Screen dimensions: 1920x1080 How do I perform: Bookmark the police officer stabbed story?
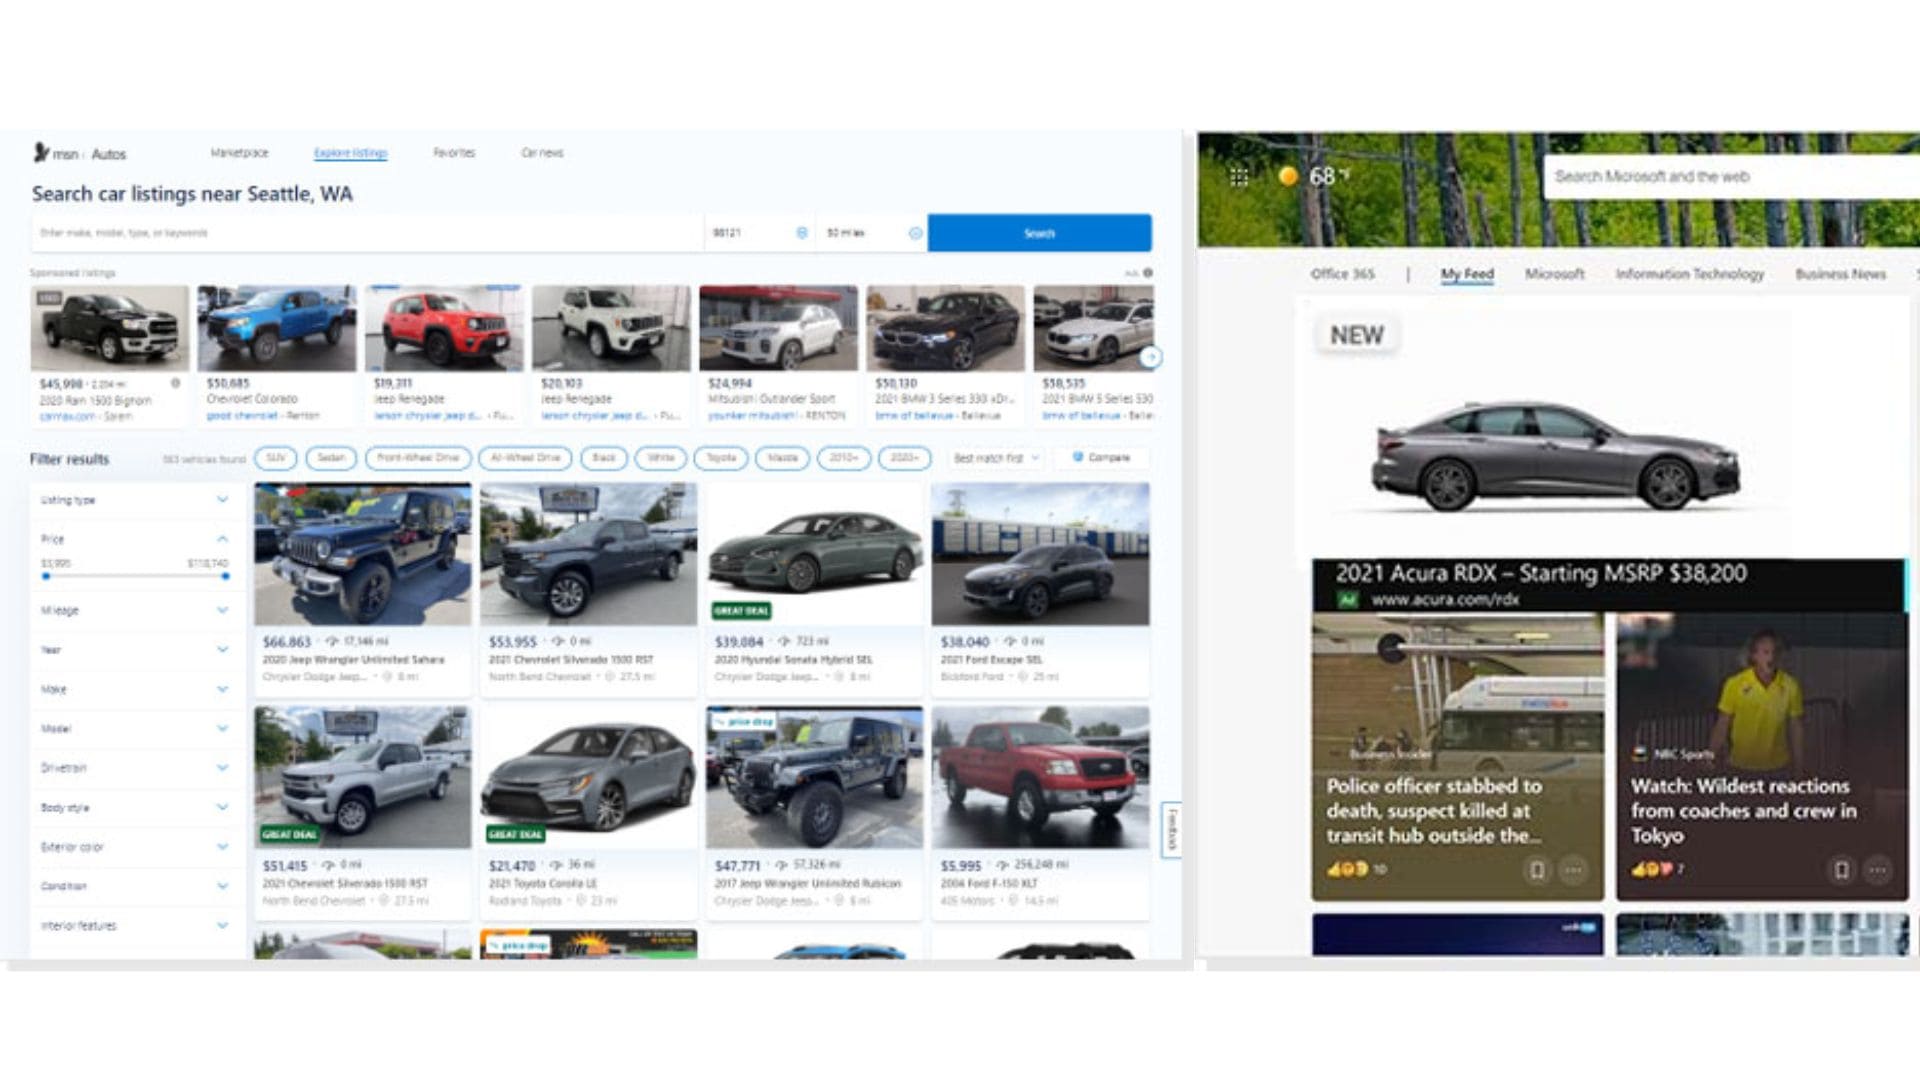(1537, 870)
